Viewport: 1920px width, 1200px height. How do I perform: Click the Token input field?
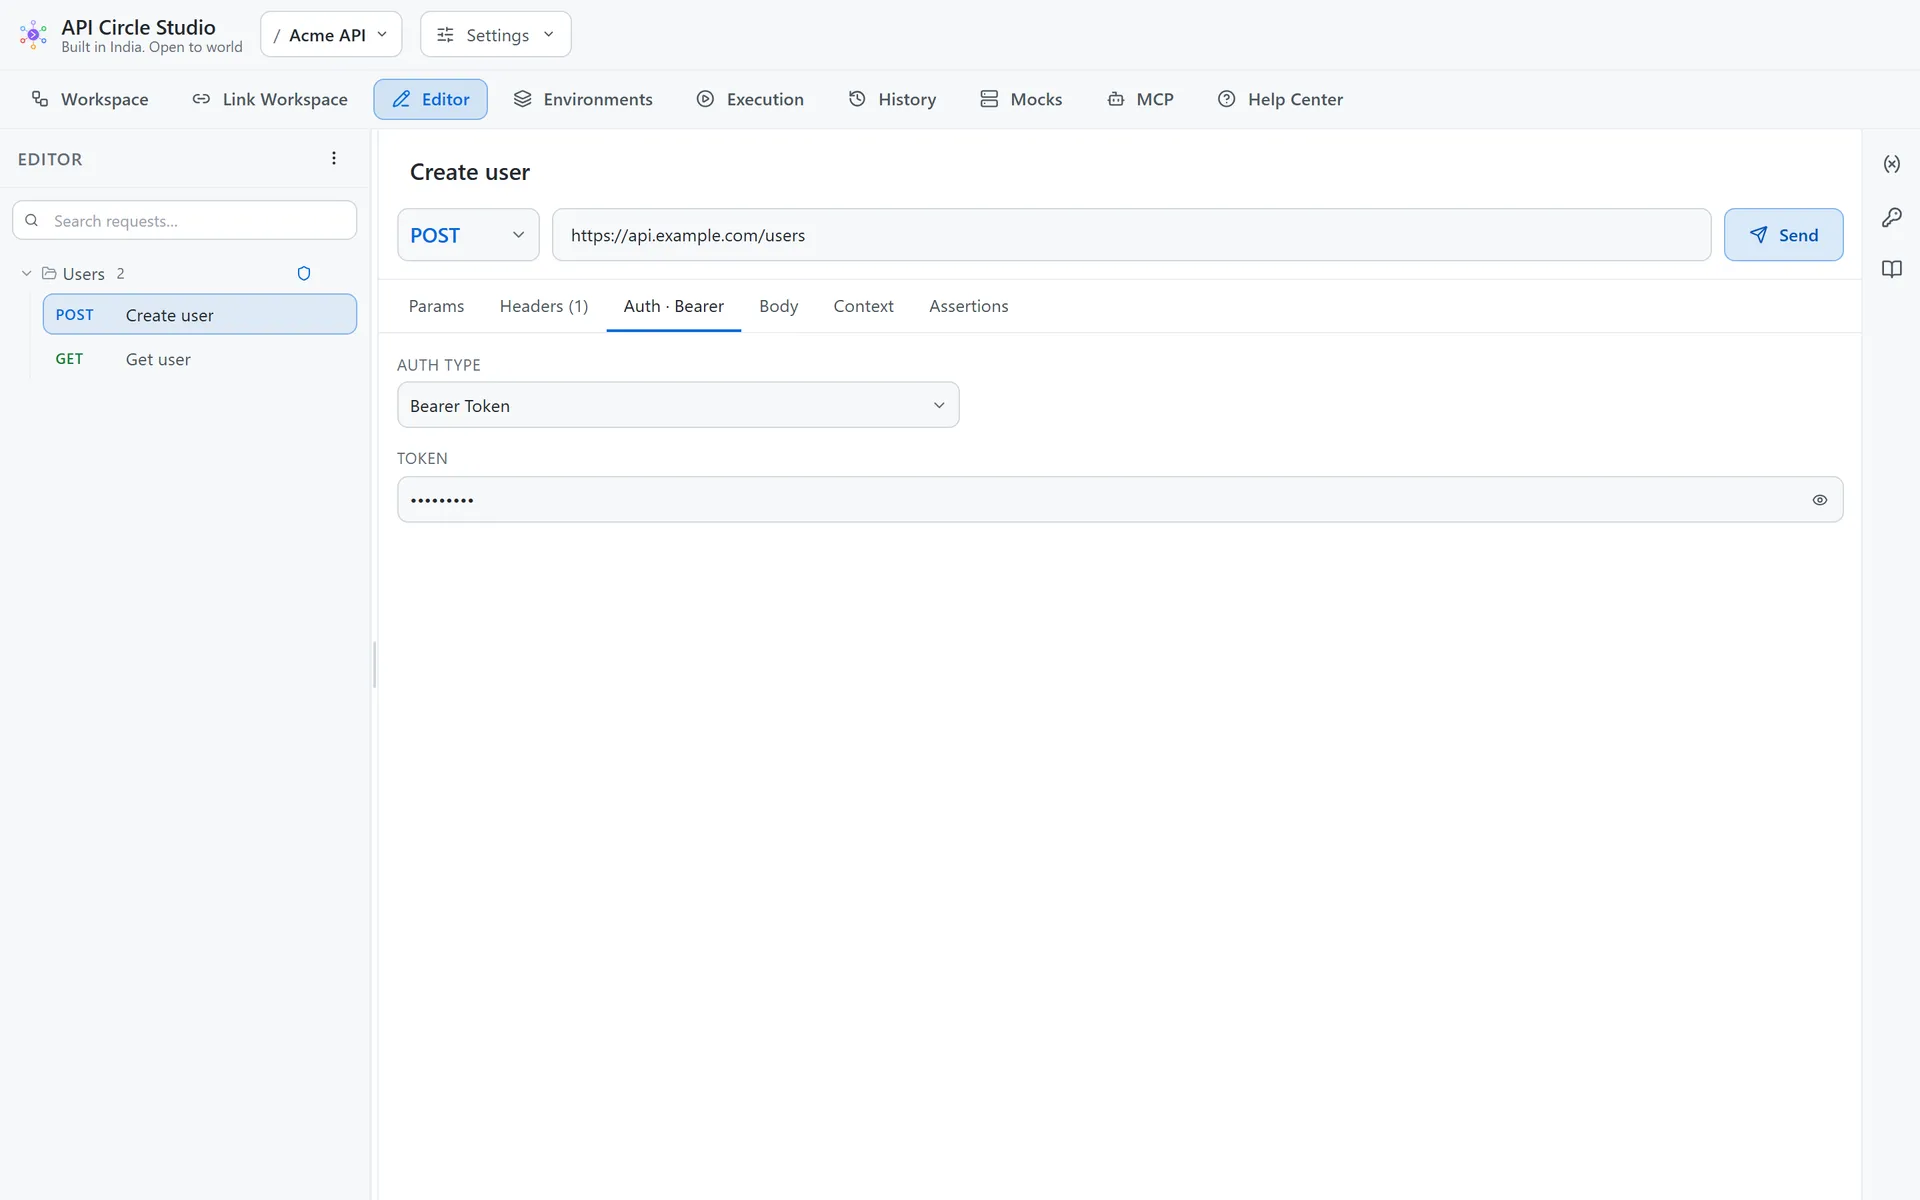[1120, 500]
